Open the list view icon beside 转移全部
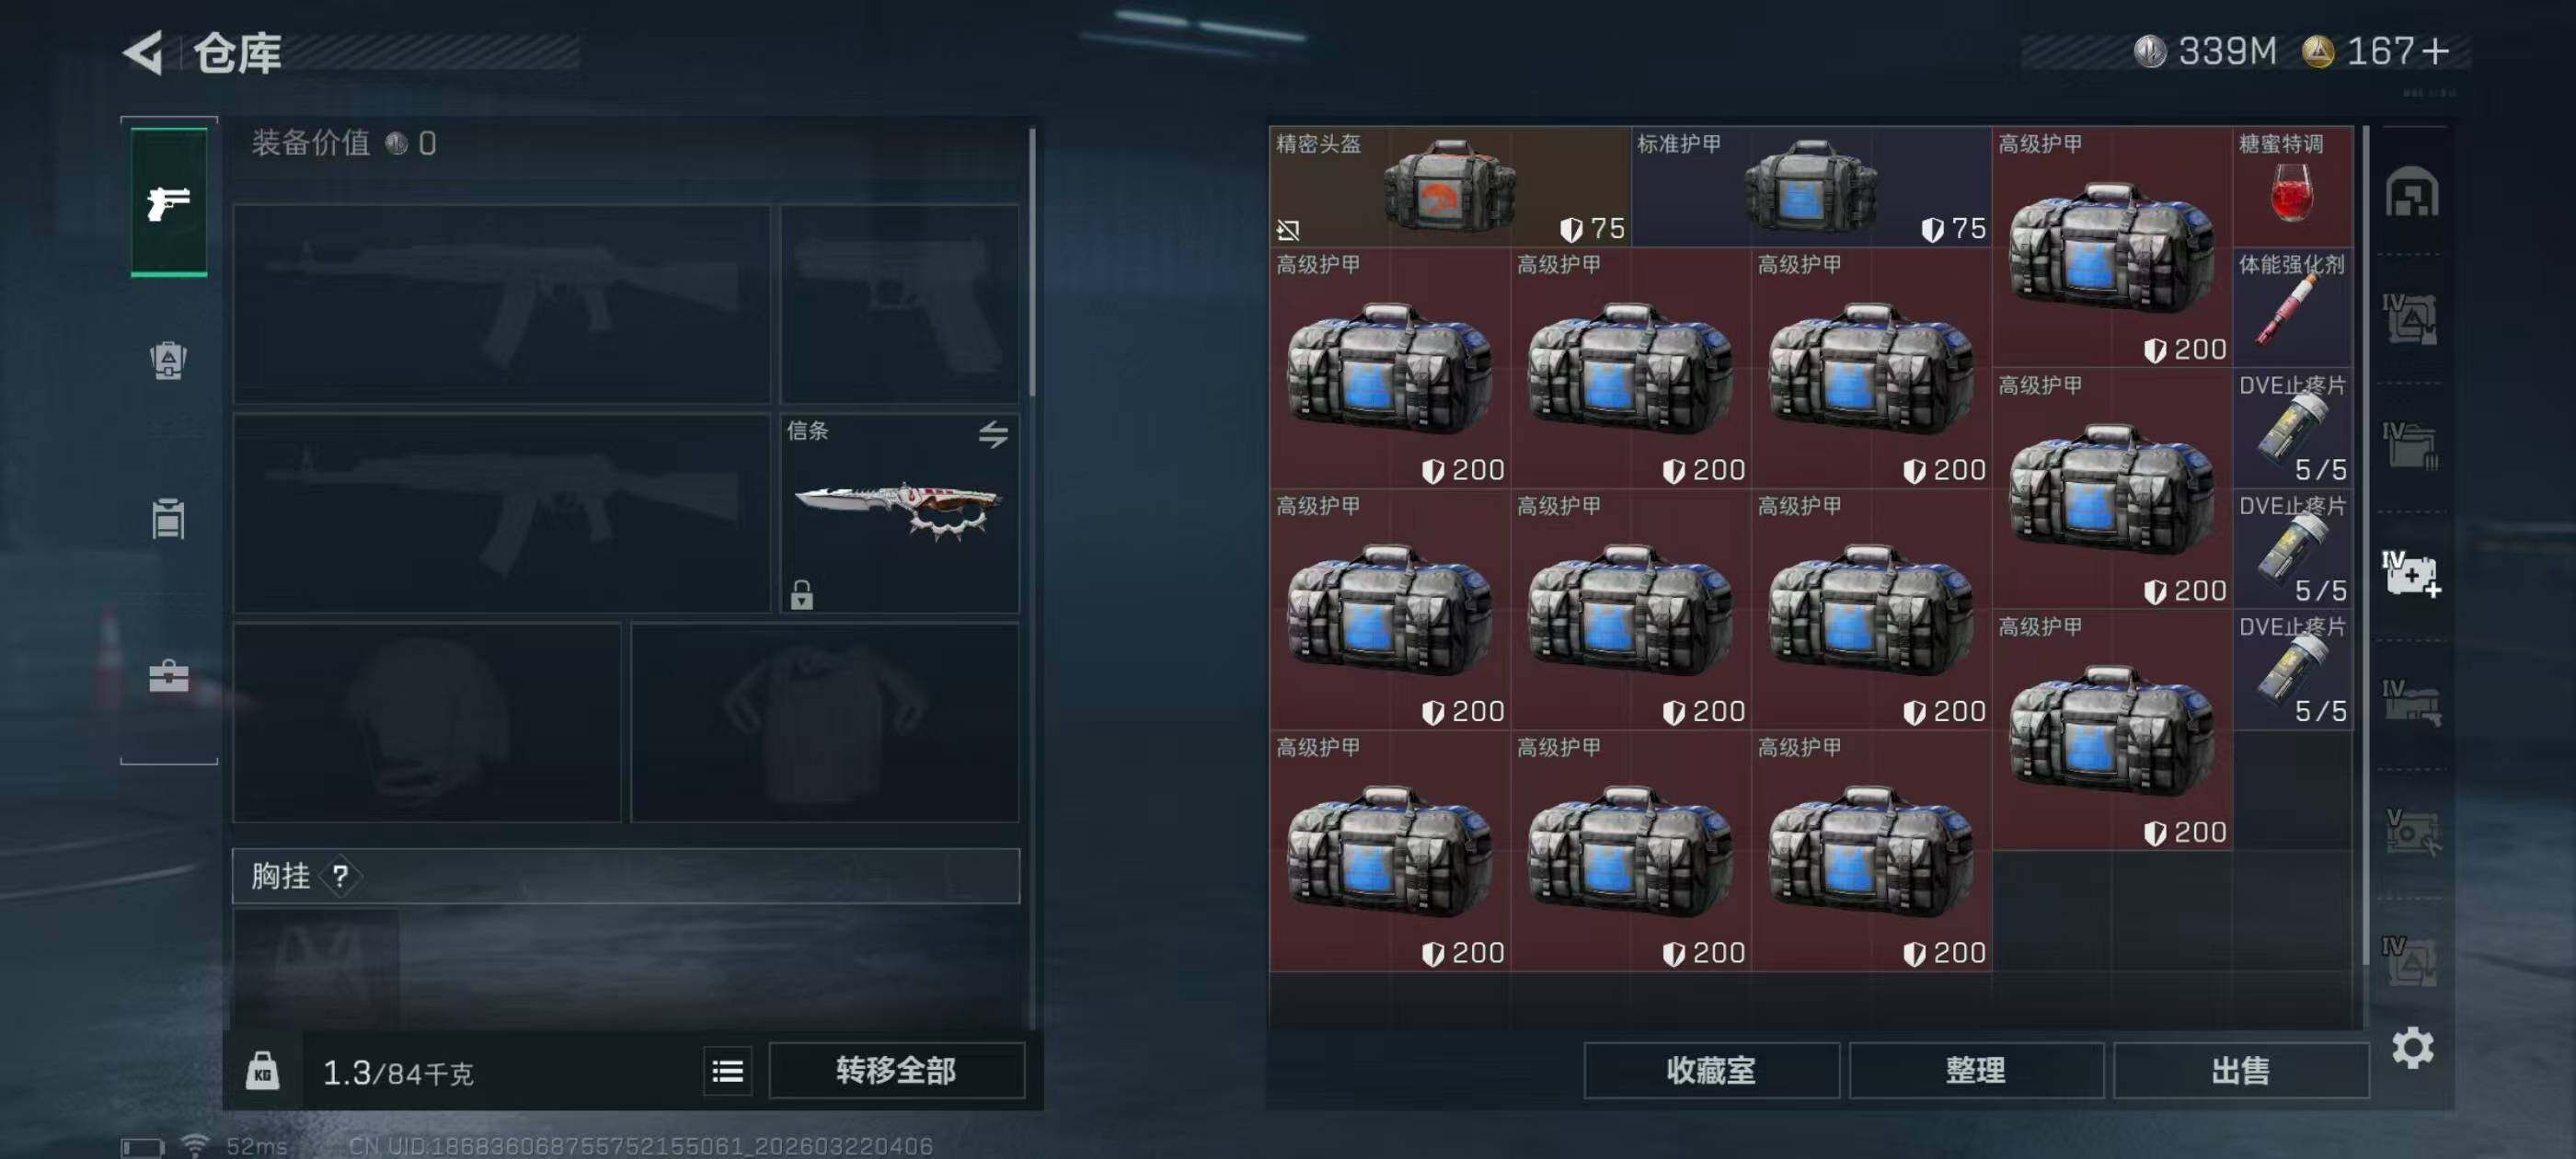This screenshot has height=1159, width=2576. point(727,1071)
